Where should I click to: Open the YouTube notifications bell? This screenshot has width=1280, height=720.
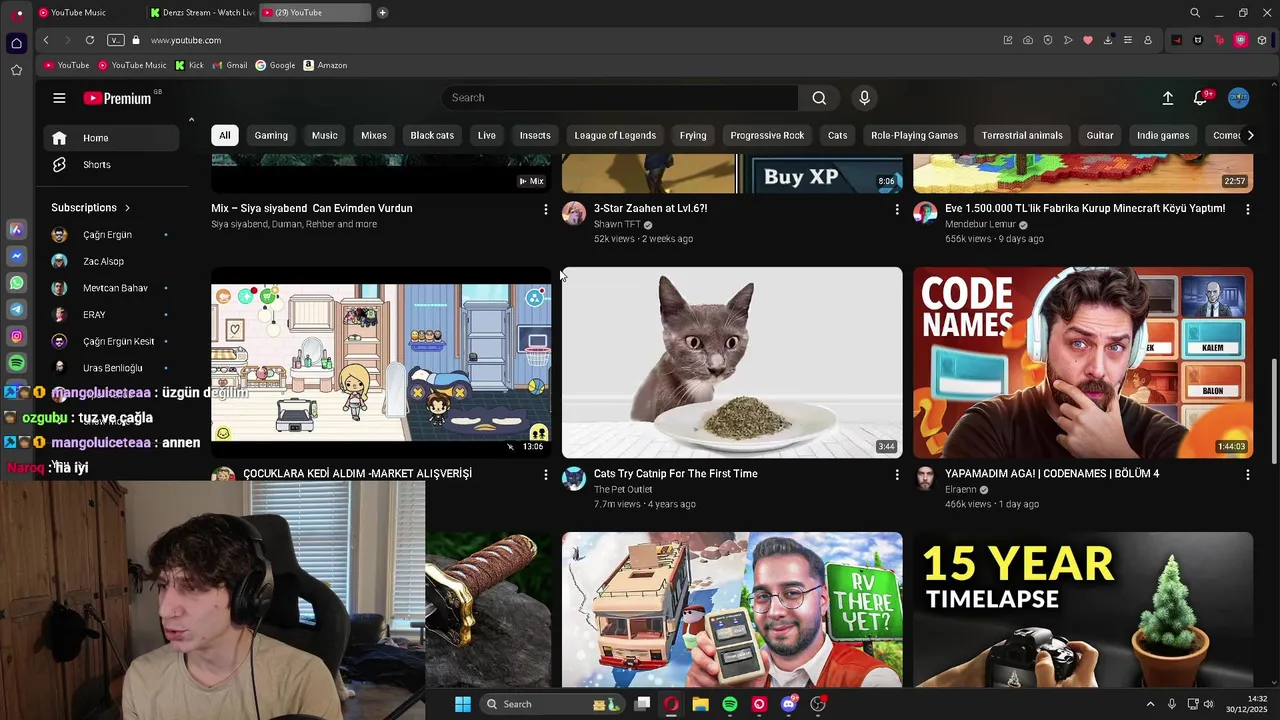[x=1200, y=98]
